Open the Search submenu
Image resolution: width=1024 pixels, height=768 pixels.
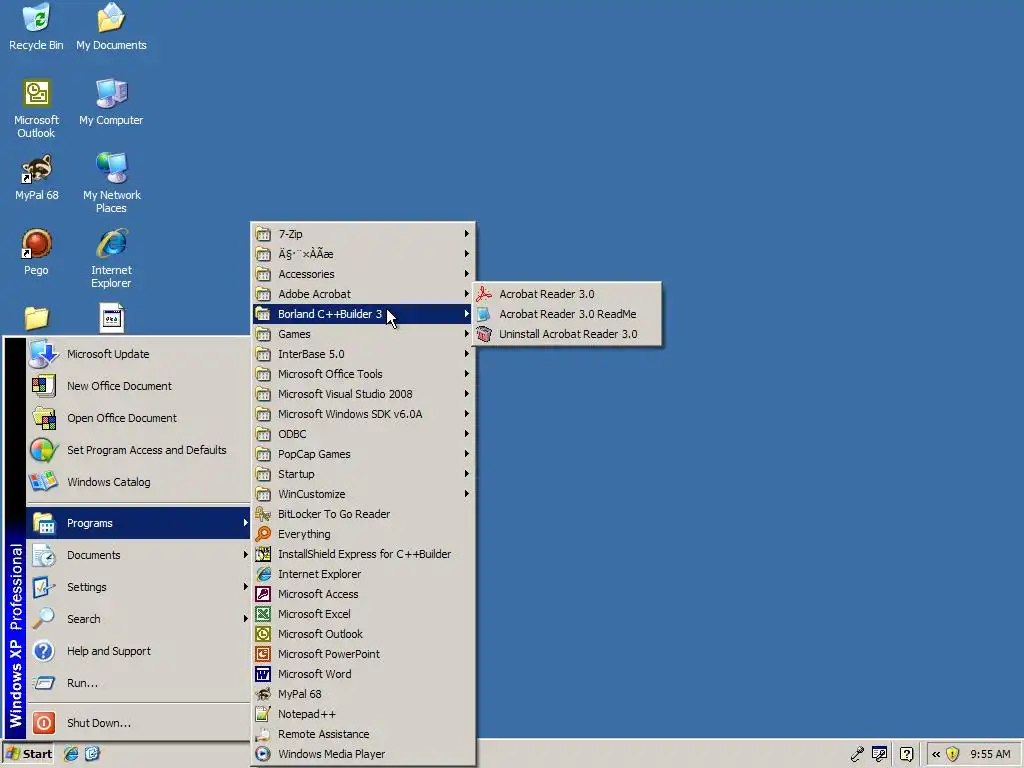pos(138,619)
